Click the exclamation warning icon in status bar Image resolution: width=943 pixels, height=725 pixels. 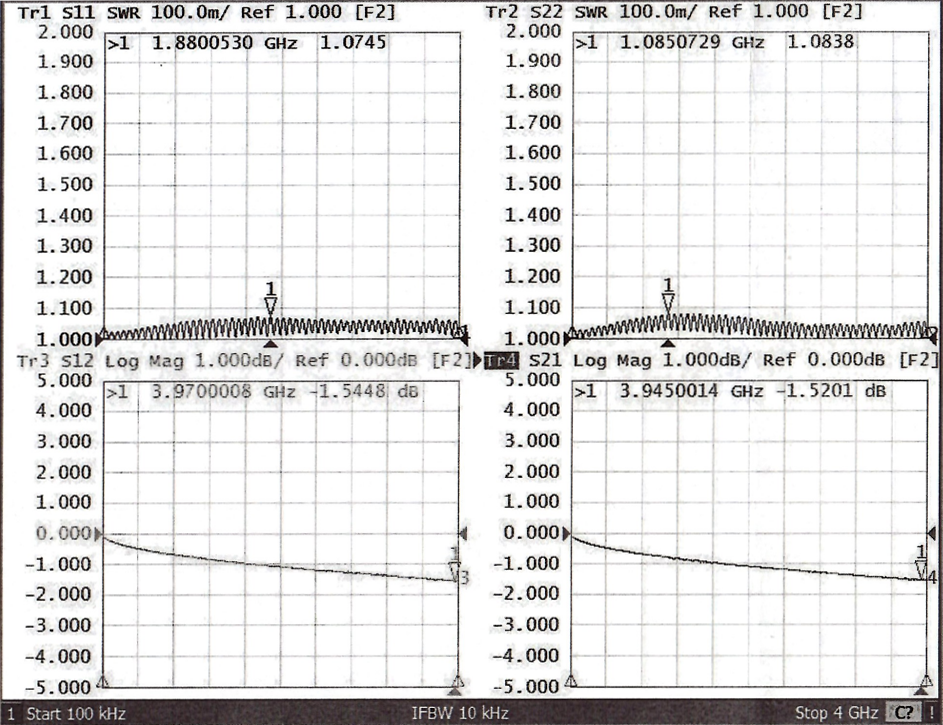(x=931, y=713)
